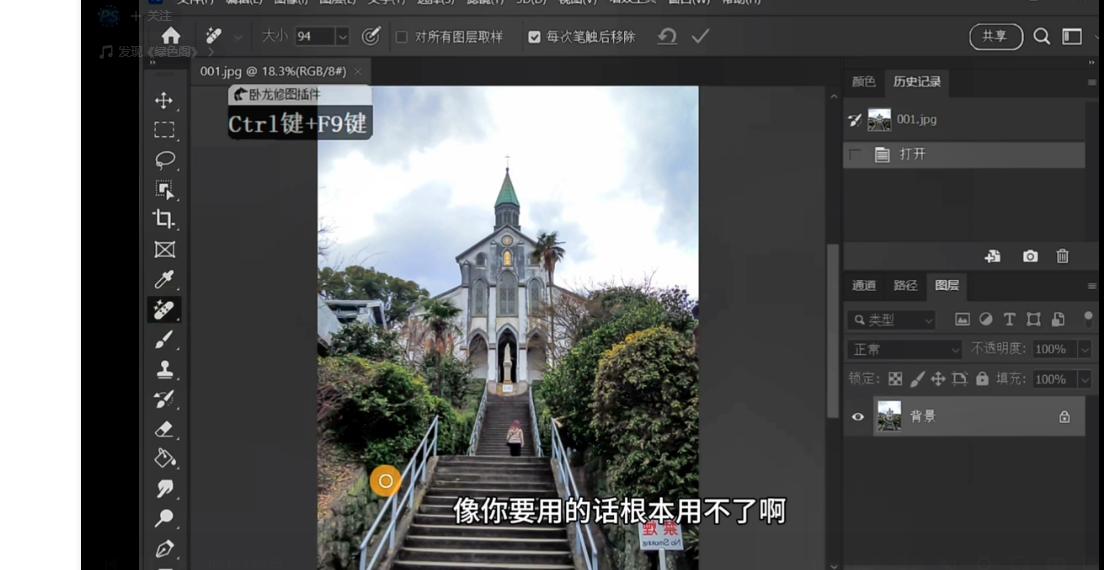Filter layers by adjustment layers icon
Screen dimensions: 1104x570
click(986, 319)
